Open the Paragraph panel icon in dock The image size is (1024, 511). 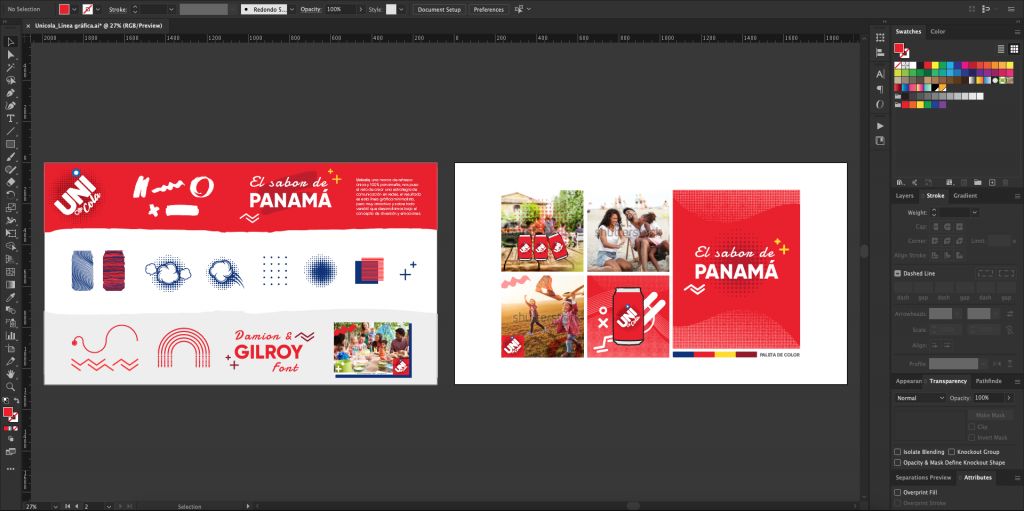coord(880,89)
